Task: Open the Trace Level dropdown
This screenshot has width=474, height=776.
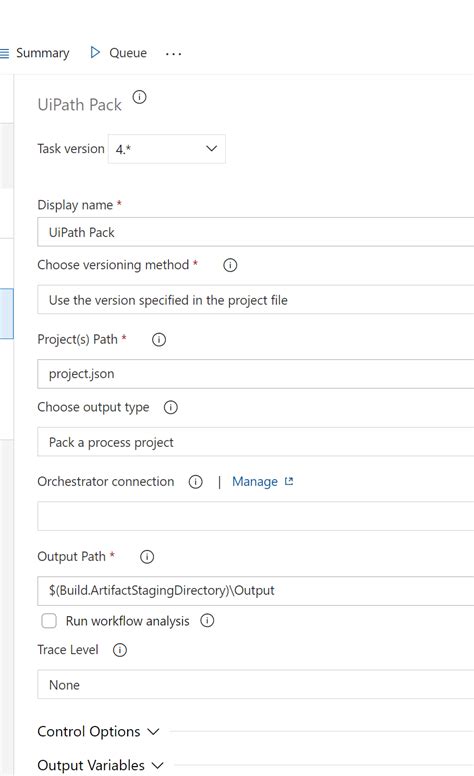Action: [x=255, y=684]
